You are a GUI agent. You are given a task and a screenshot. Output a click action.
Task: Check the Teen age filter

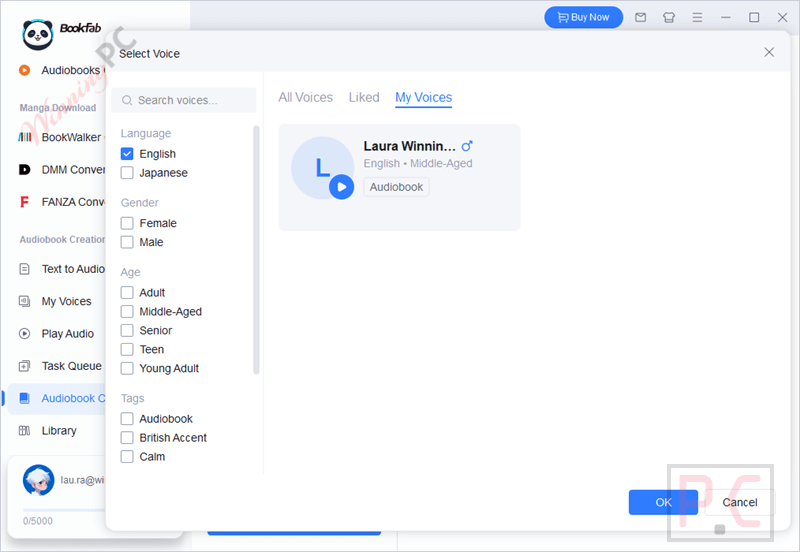click(x=127, y=349)
